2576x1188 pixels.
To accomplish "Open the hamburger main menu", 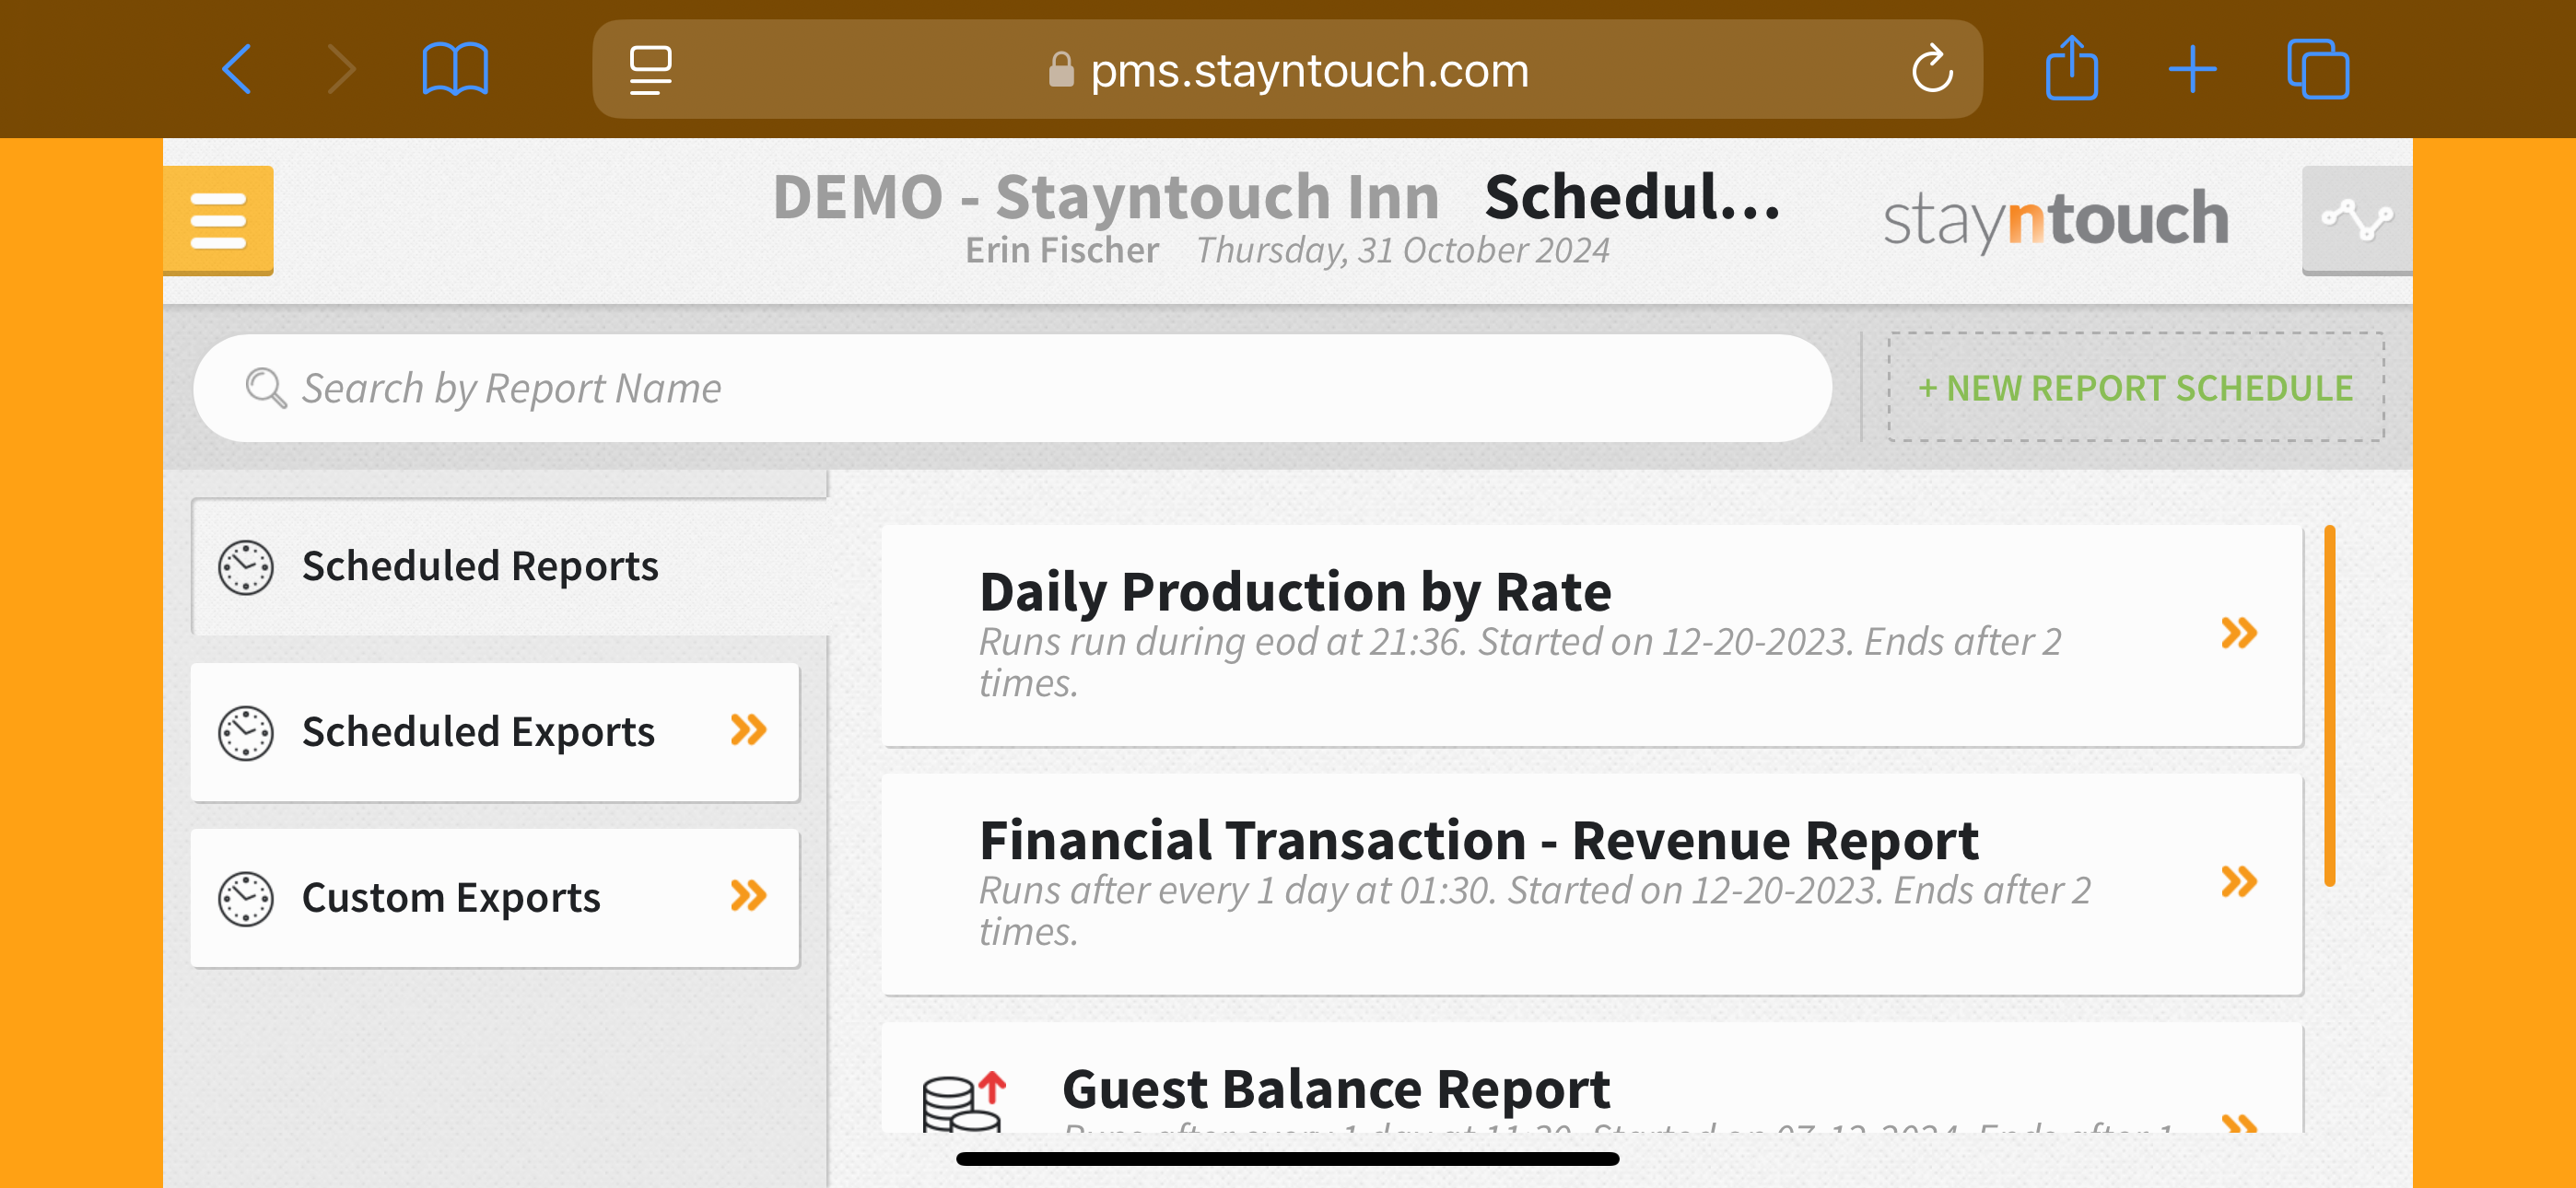I will (218, 220).
